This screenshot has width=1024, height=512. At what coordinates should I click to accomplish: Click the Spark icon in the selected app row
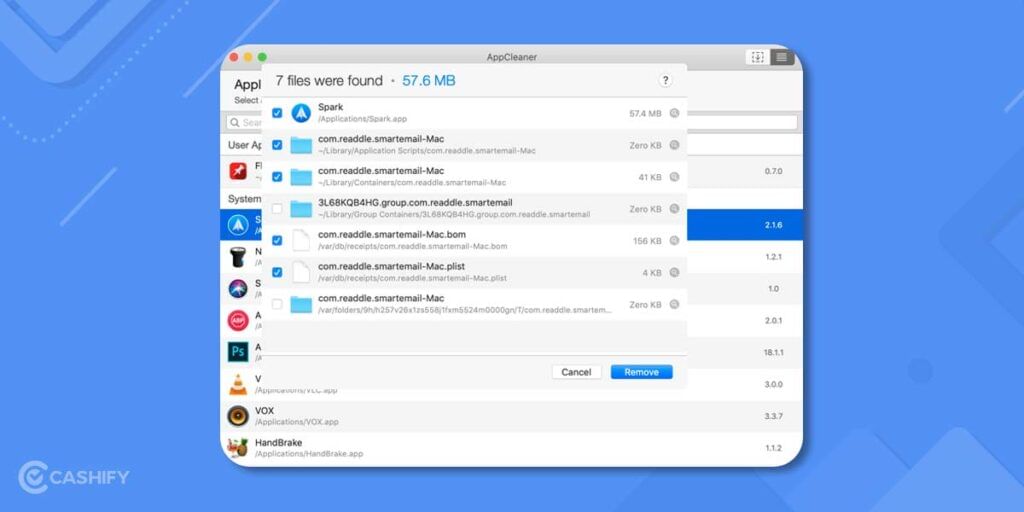(238, 225)
